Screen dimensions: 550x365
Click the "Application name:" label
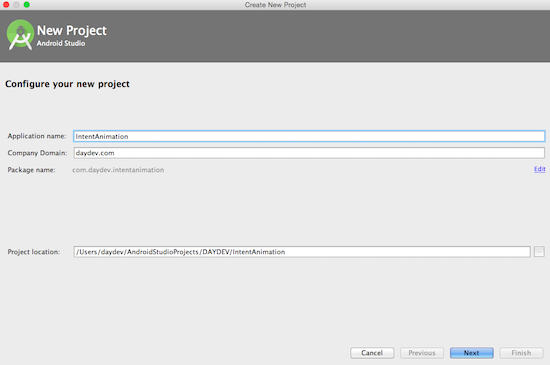(37, 136)
